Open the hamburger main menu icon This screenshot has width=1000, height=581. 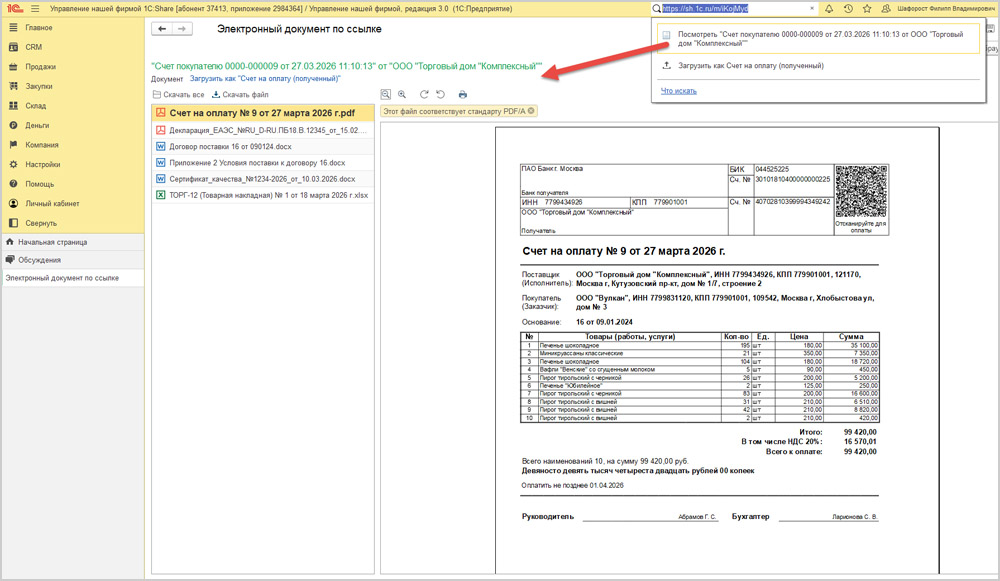click(x=35, y=8)
